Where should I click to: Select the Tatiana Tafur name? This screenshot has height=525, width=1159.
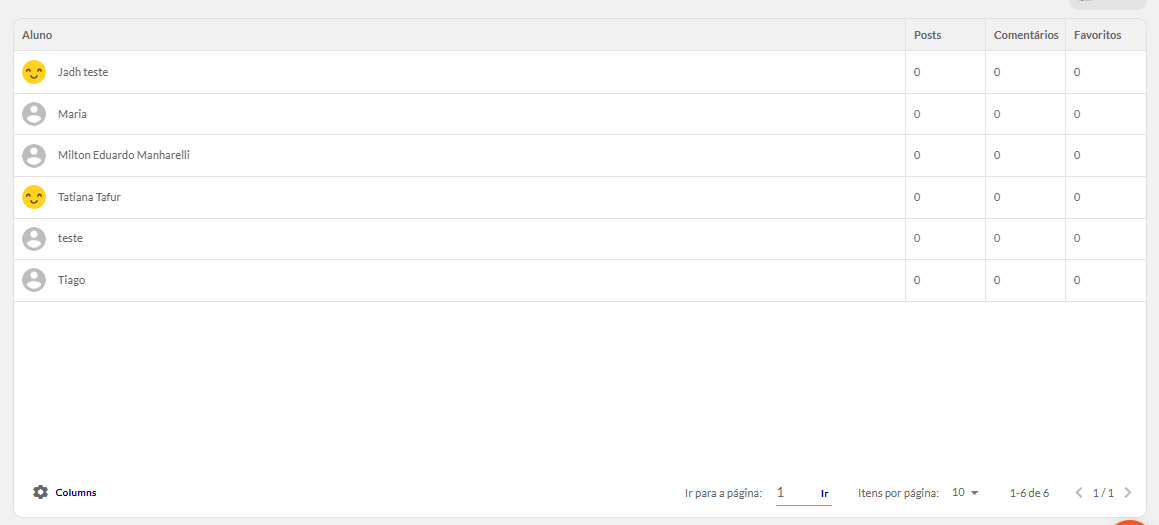click(89, 197)
